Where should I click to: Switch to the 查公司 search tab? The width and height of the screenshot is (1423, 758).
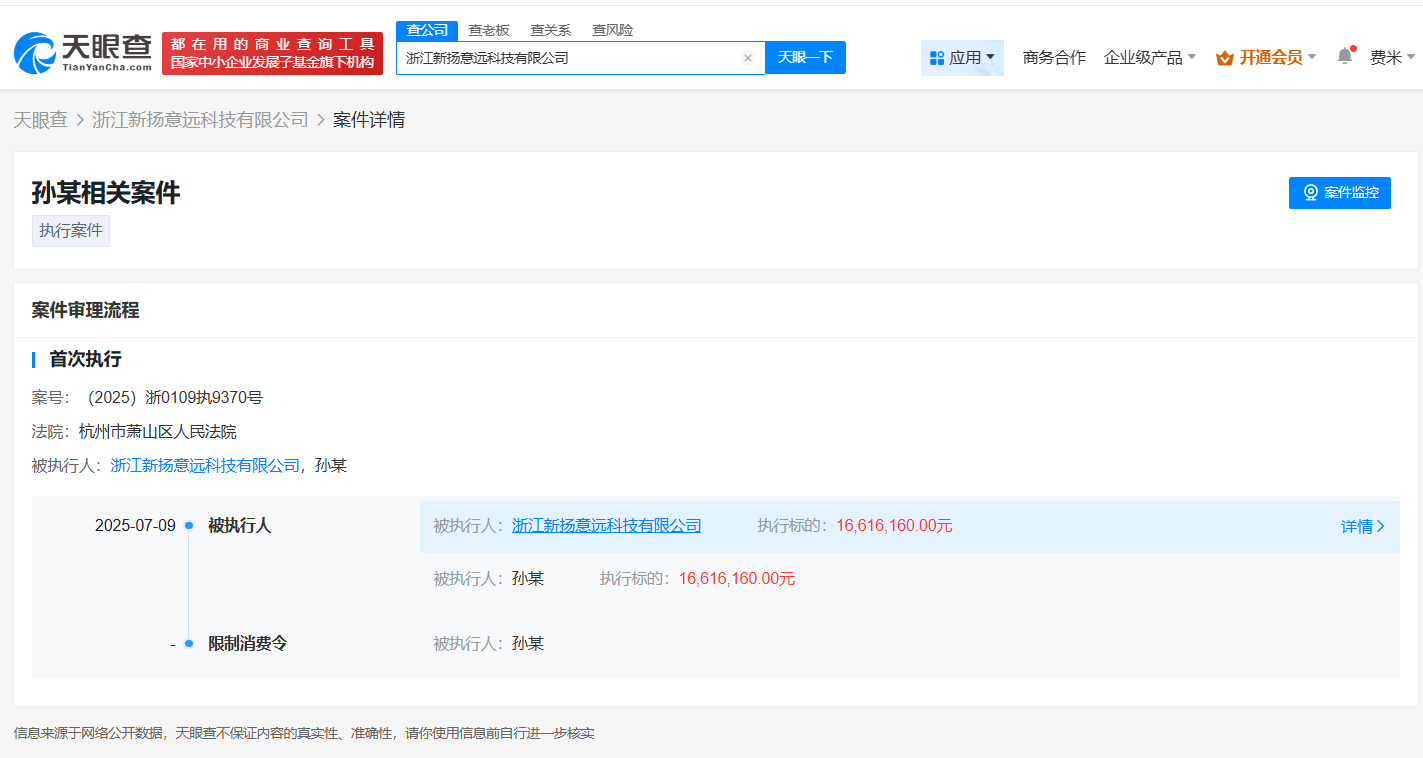click(x=427, y=30)
